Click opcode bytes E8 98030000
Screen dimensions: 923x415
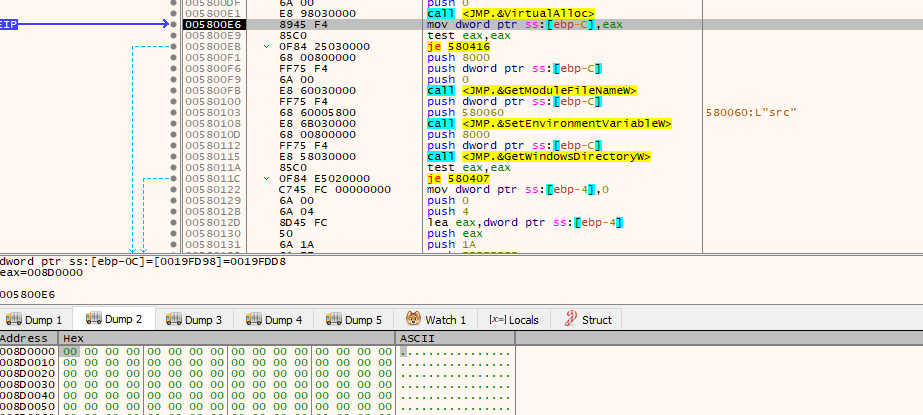tap(317, 14)
